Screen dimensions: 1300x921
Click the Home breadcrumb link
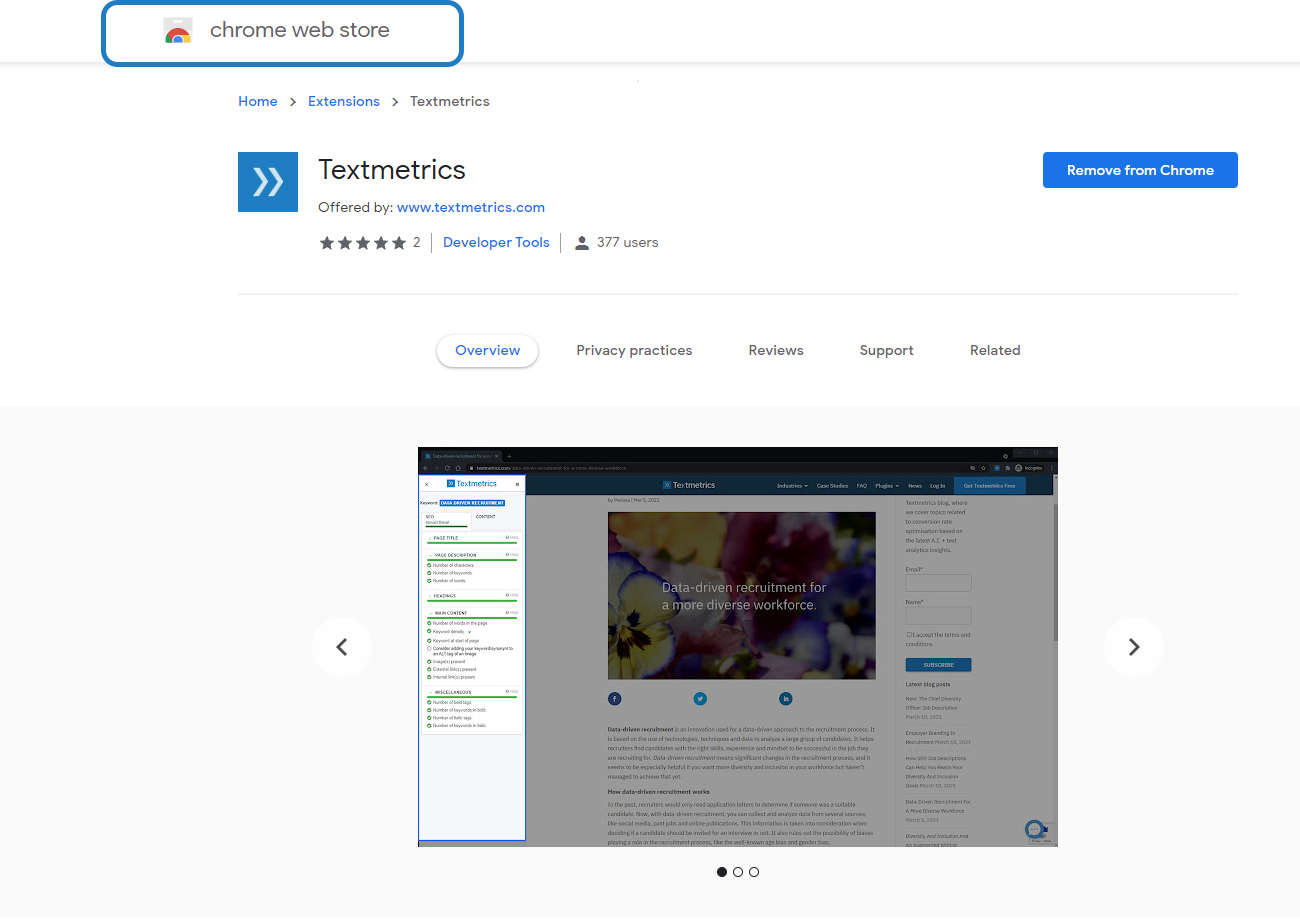(x=258, y=102)
